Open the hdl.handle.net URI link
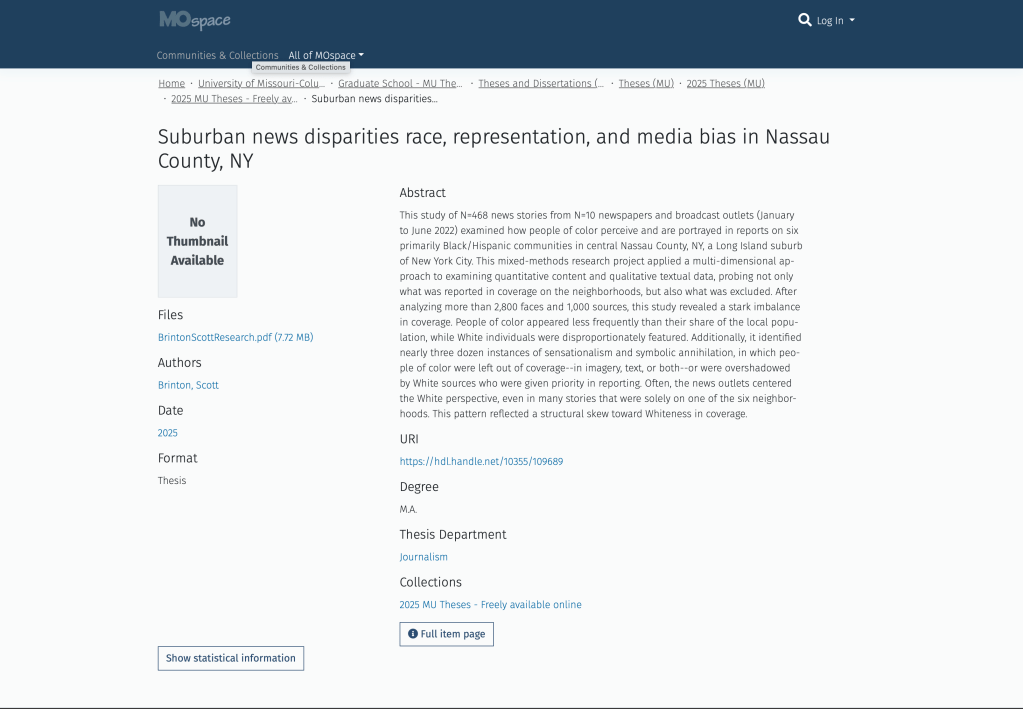This screenshot has height=709, width=1023. point(481,462)
